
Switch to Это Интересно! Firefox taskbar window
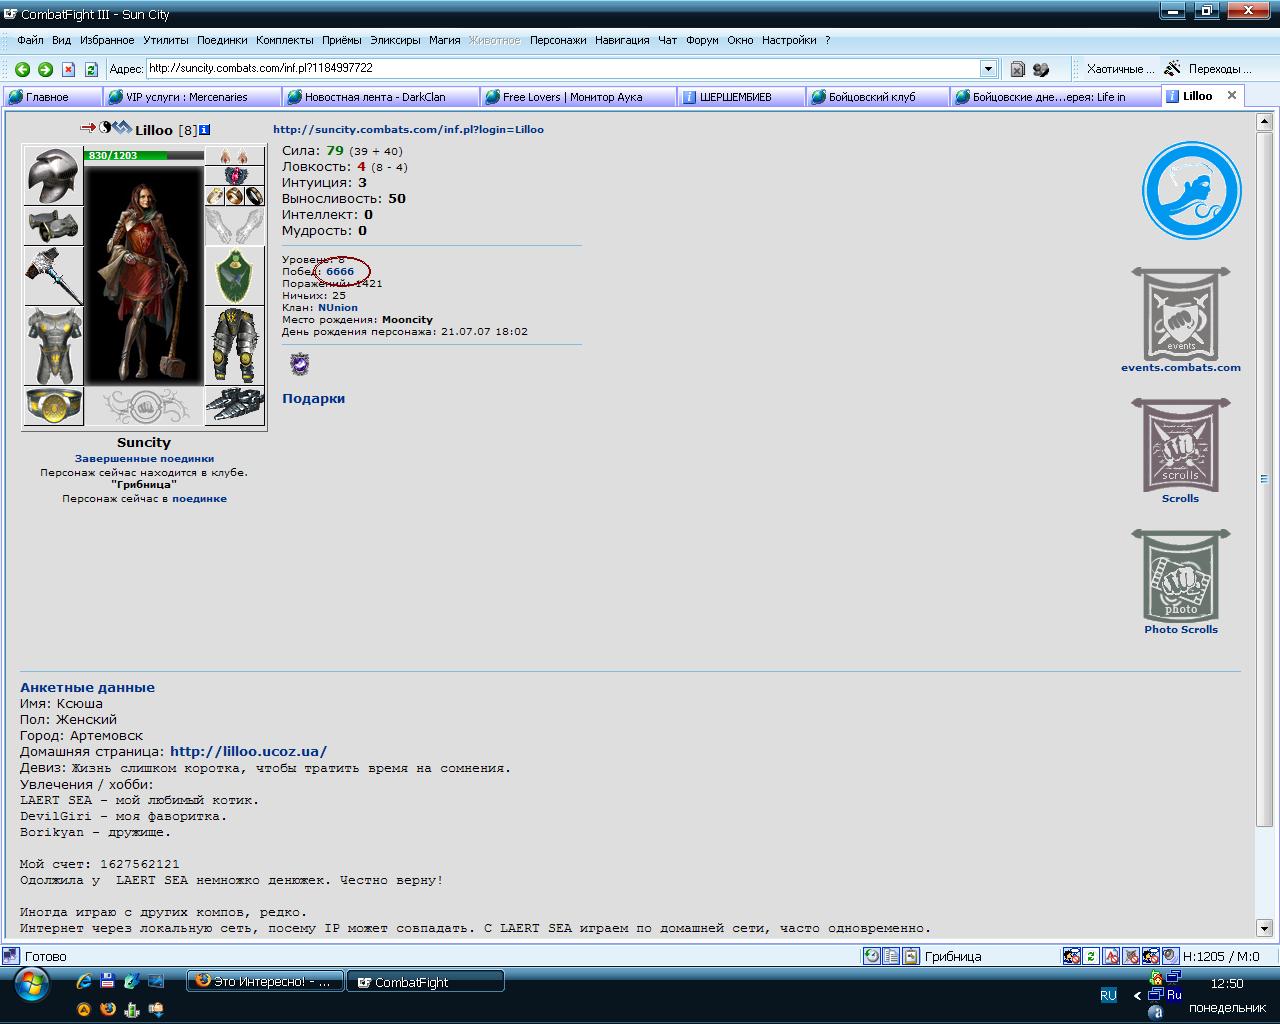pyautogui.click(x=265, y=982)
